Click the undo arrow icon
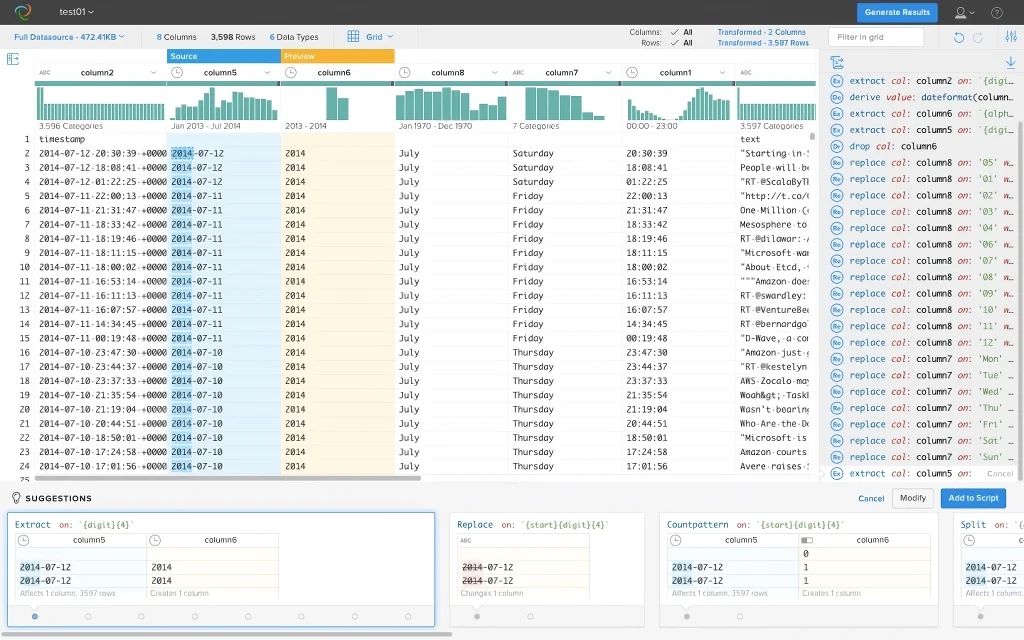The height and width of the screenshot is (640, 1024). (959, 37)
